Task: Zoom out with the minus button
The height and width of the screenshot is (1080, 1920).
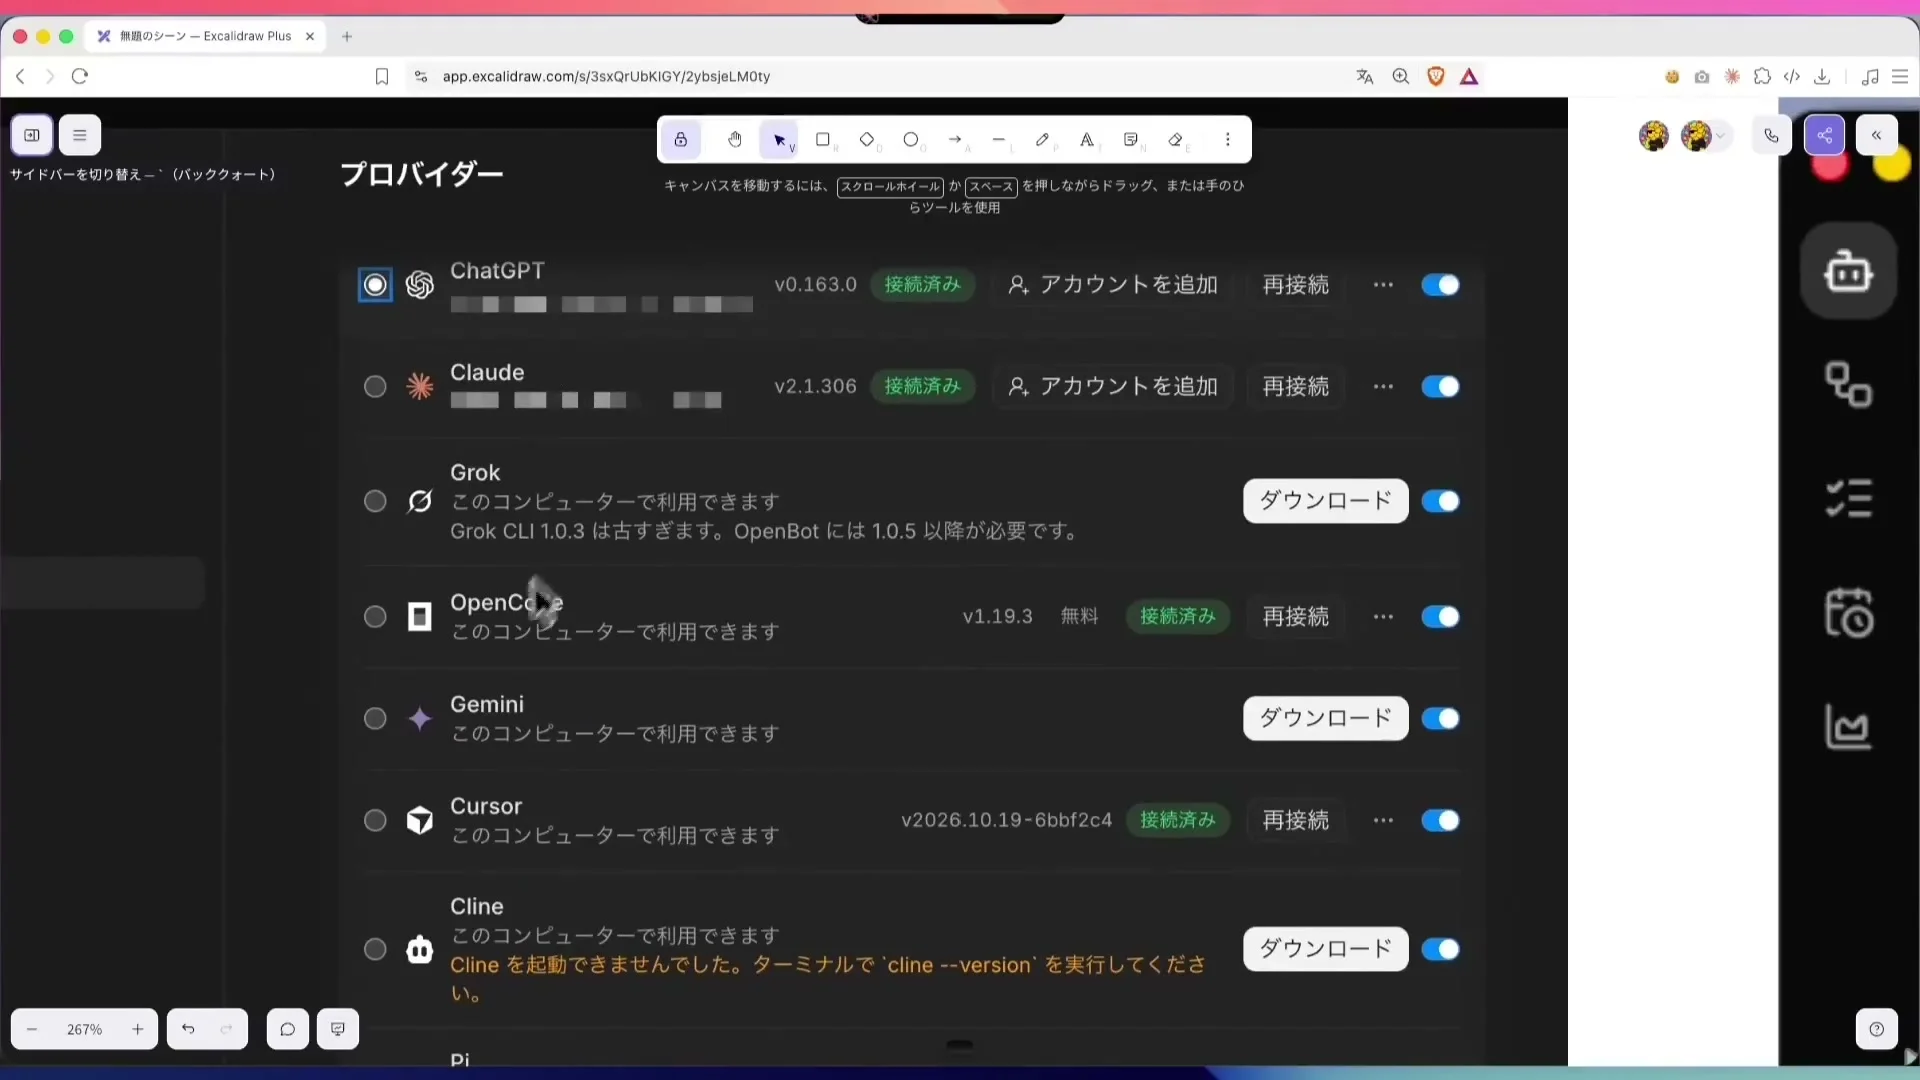Action: coord(32,1029)
